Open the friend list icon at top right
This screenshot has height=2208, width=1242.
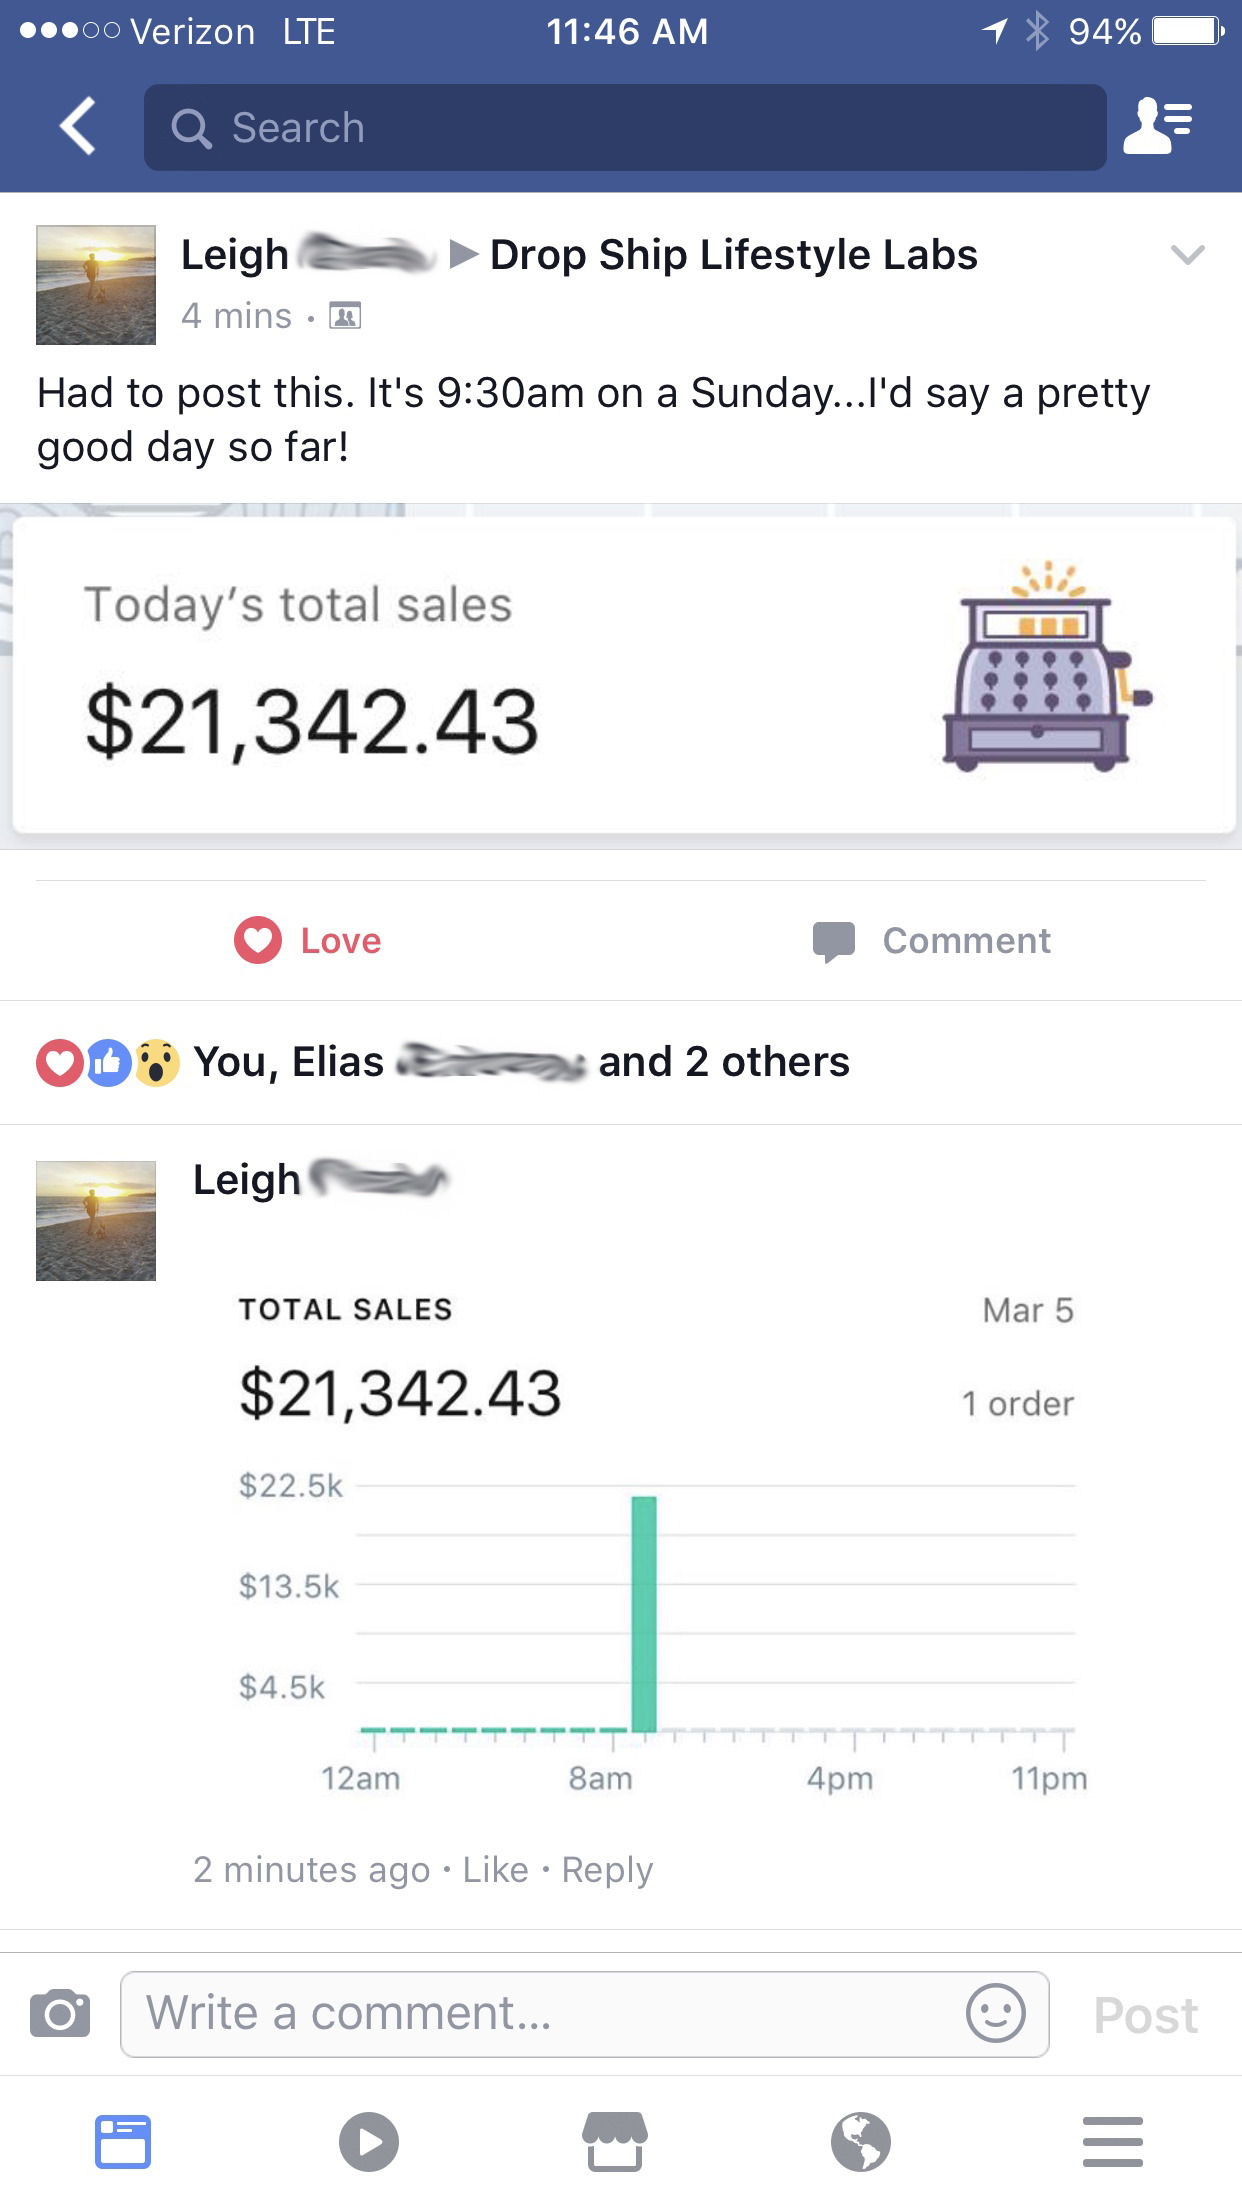1158,127
